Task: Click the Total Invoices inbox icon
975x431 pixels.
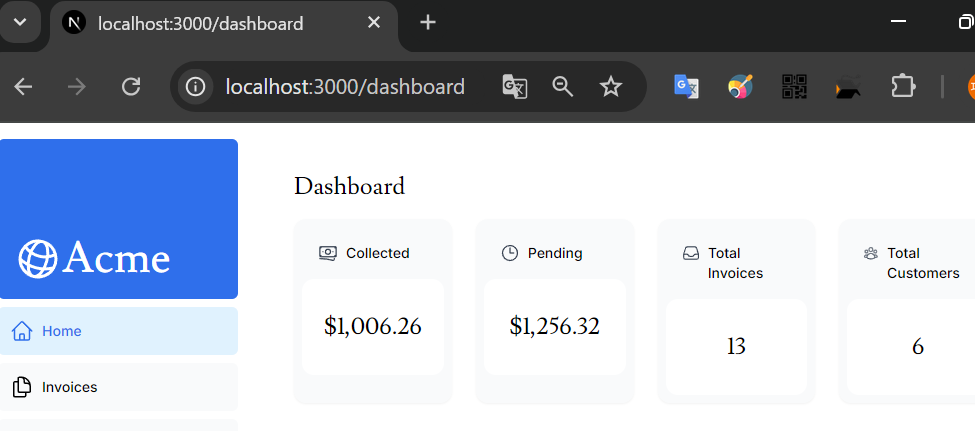Action: 691,253
